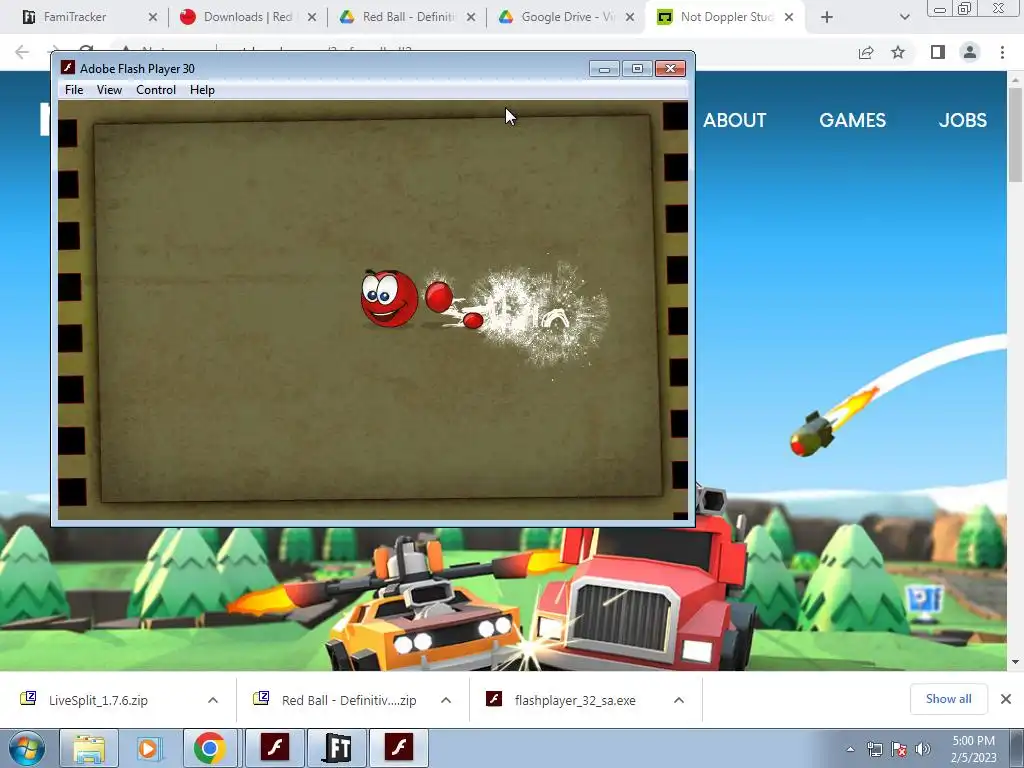Close the Adobe Flash Player window
This screenshot has width=1024, height=768.
coord(670,69)
